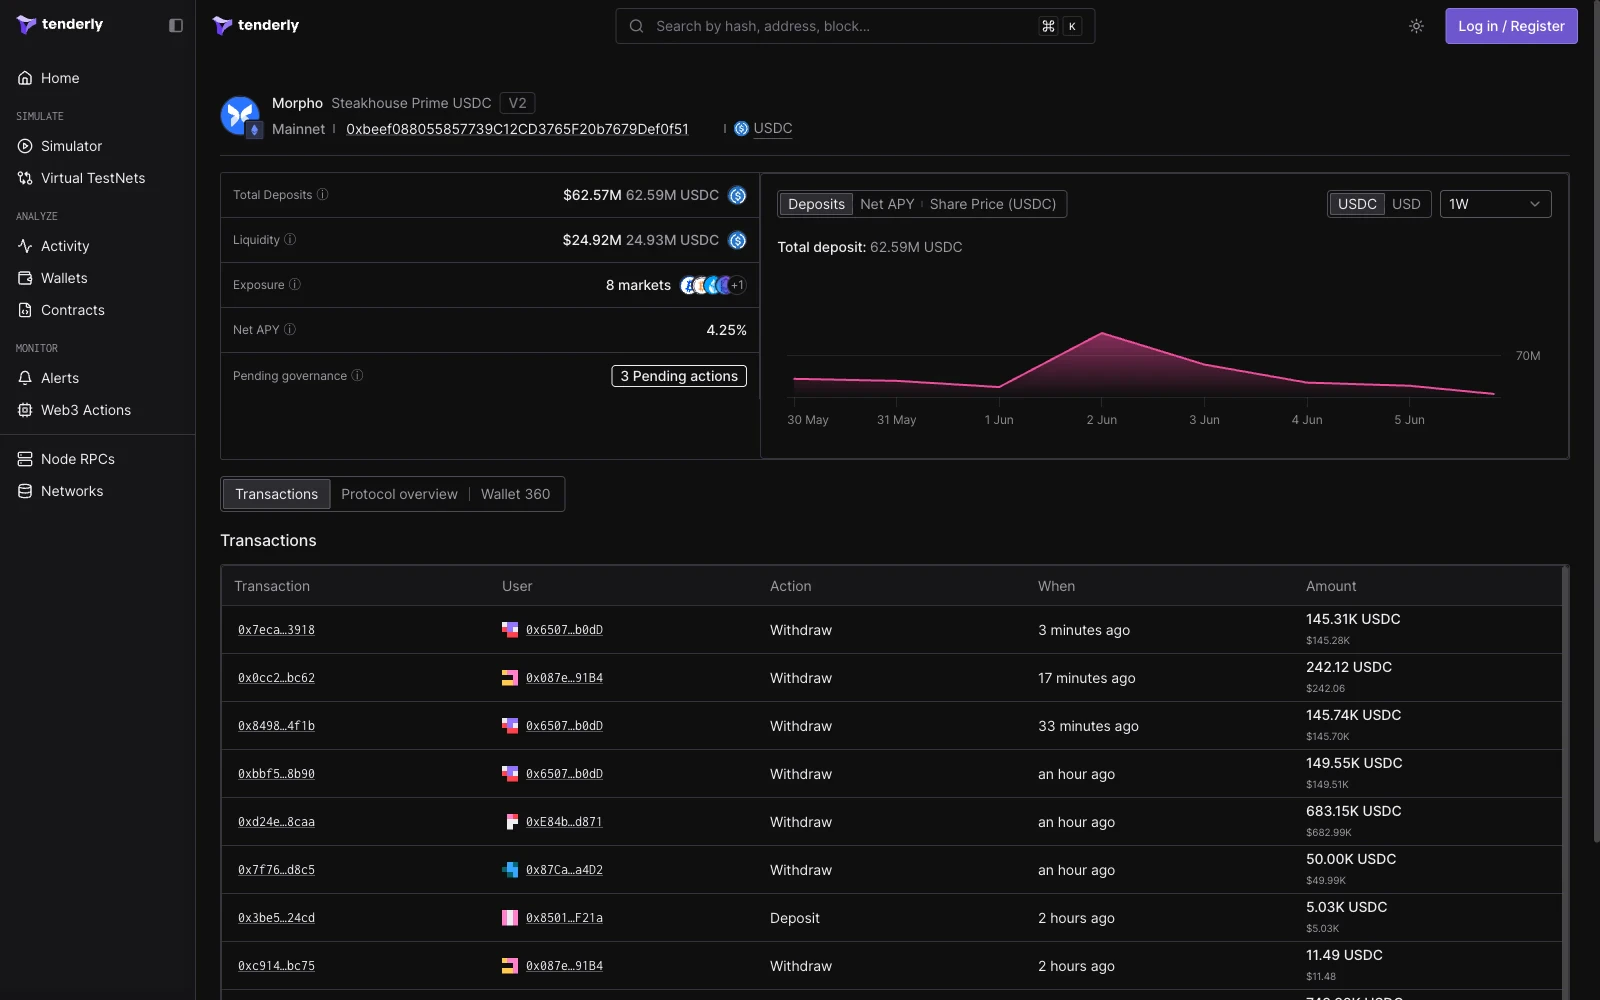Click the USDC coin icon in Liquidity row
Viewport: 1600px width, 1000px height.
pos(737,240)
